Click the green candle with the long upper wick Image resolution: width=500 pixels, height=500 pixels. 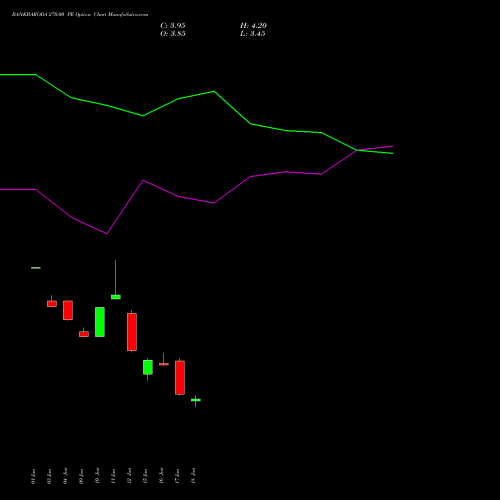[x=116, y=297]
